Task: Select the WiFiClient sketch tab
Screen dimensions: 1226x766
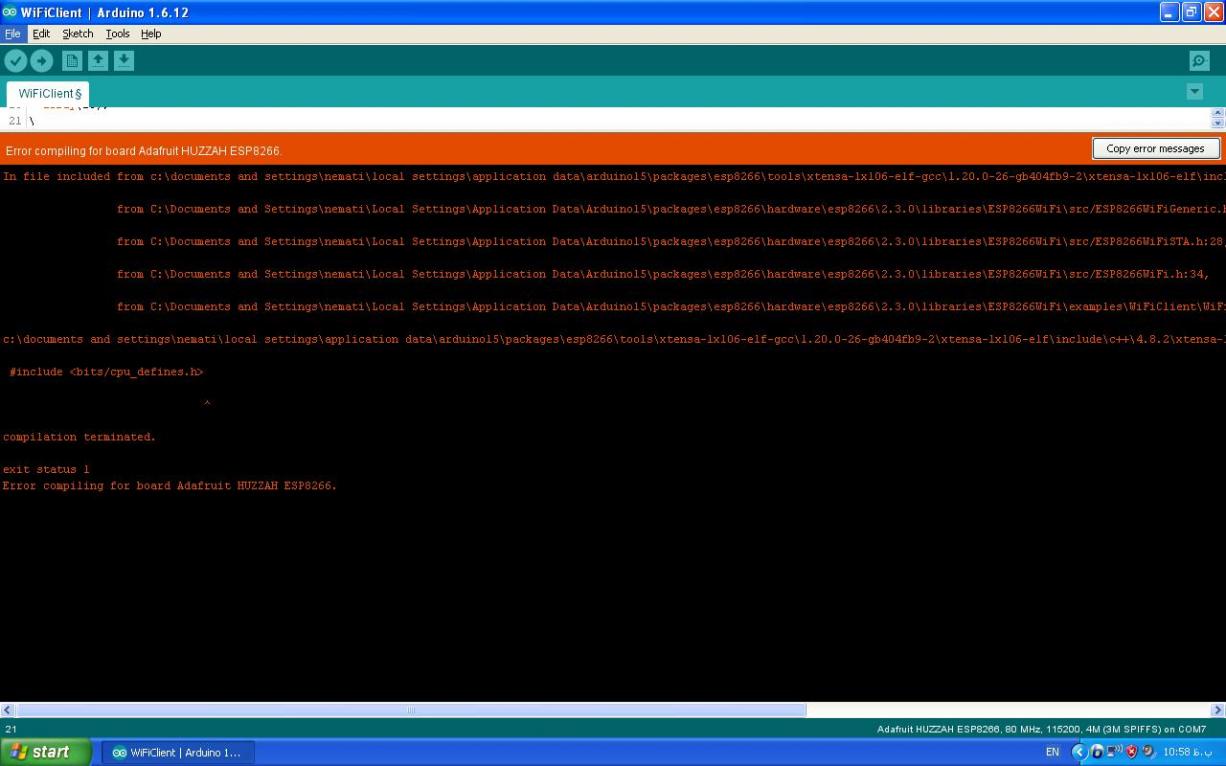Action: (x=47, y=94)
